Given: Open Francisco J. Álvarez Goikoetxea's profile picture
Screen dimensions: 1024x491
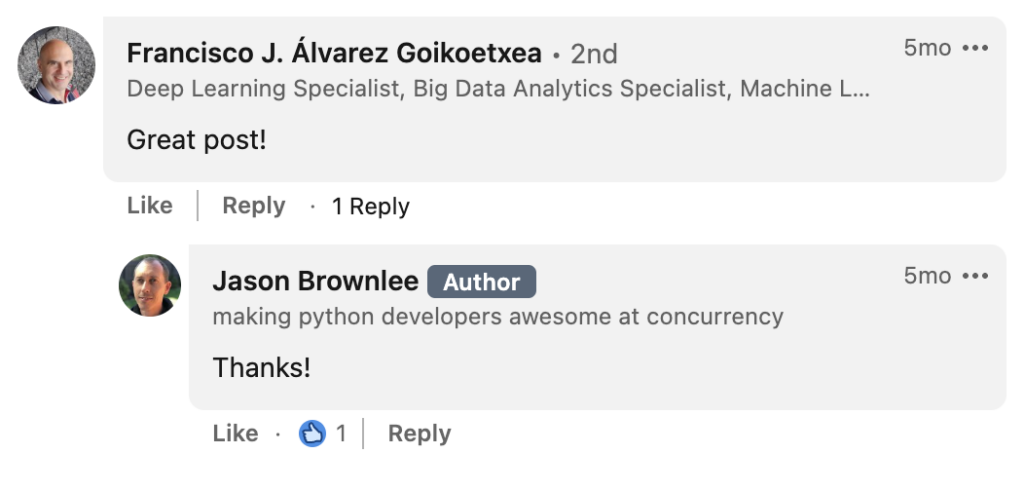Looking at the screenshot, I should 56,64.
